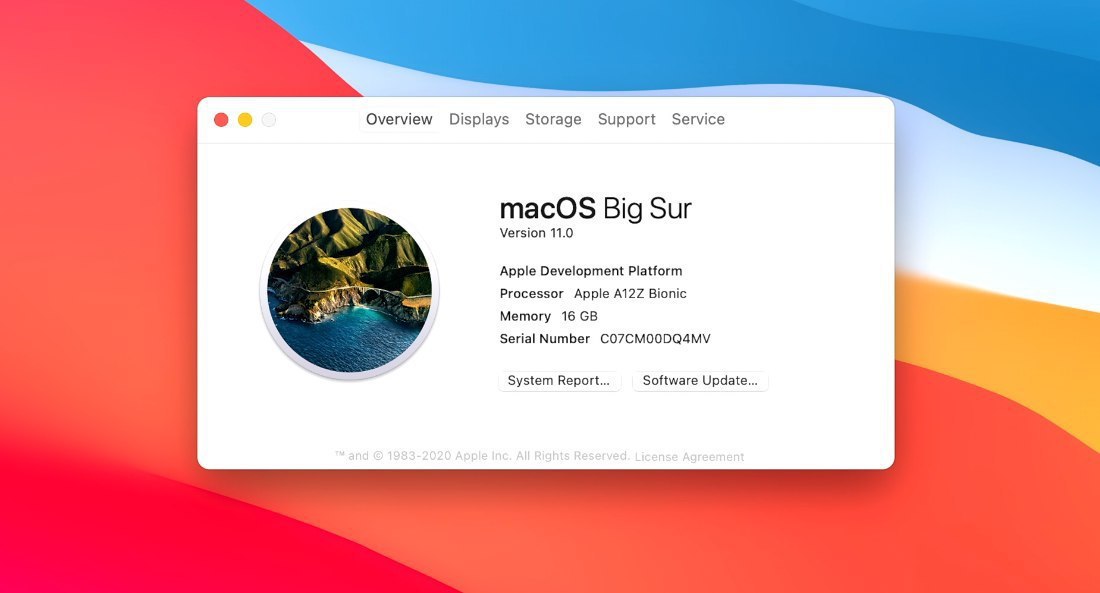
Task: Click the macOS Big Sur circular logo
Action: pyautogui.click(x=349, y=291)
